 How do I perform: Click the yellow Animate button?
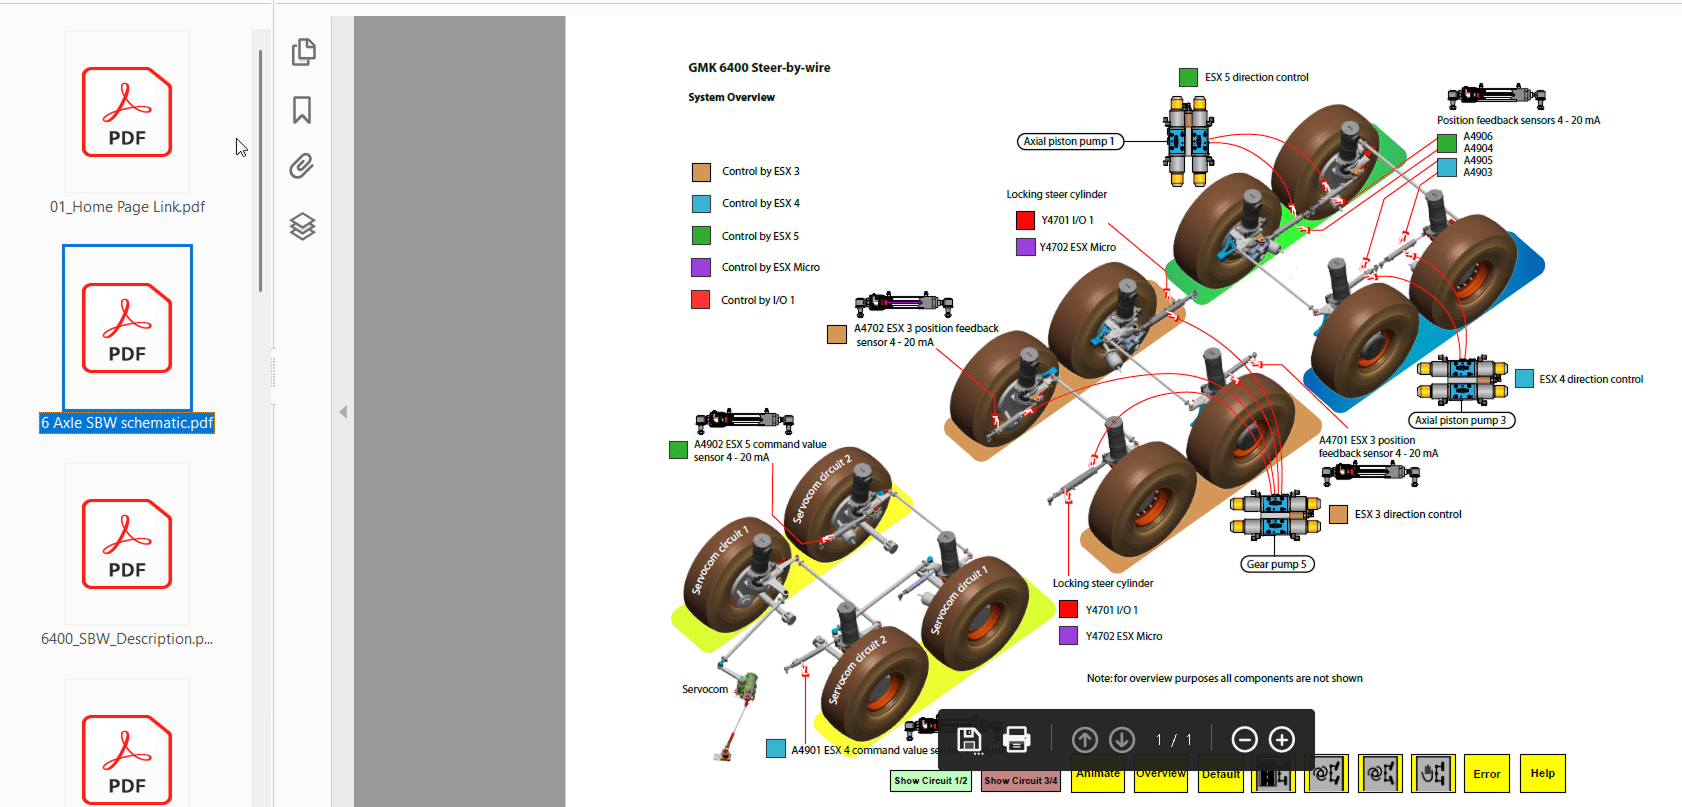(x=1098, y=774)
